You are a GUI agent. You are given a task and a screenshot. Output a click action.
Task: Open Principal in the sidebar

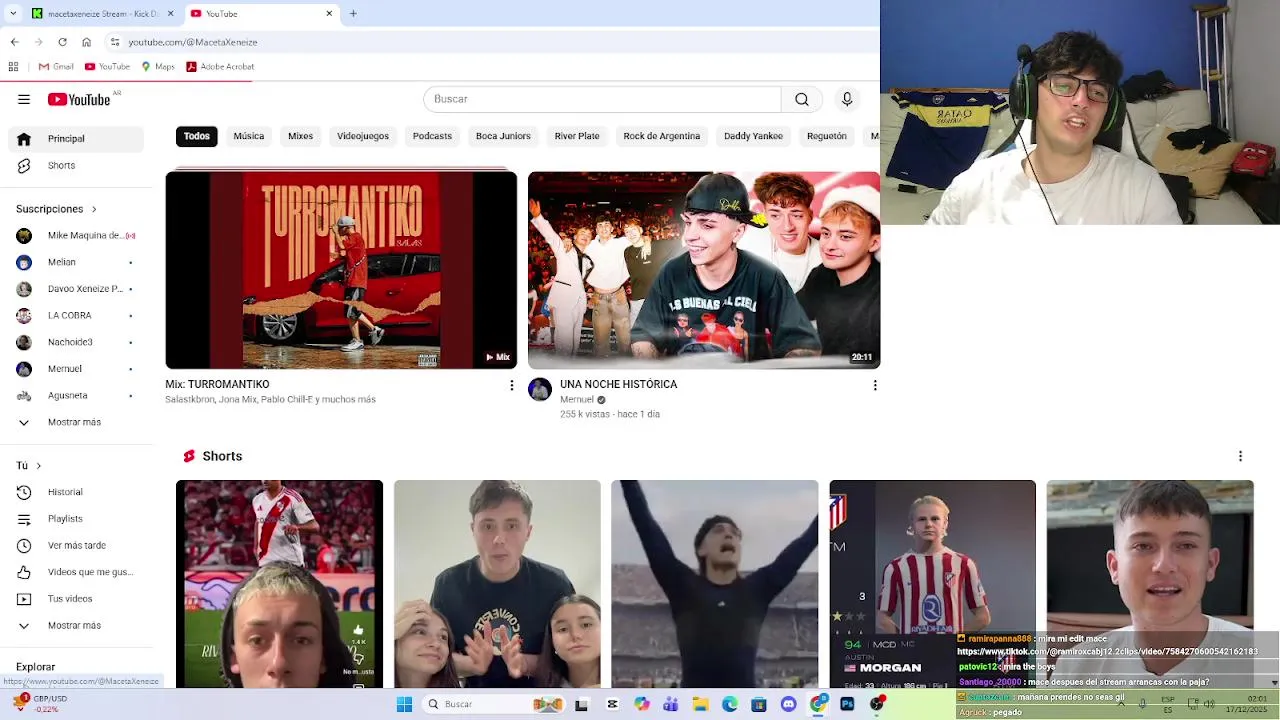point(76,139)
